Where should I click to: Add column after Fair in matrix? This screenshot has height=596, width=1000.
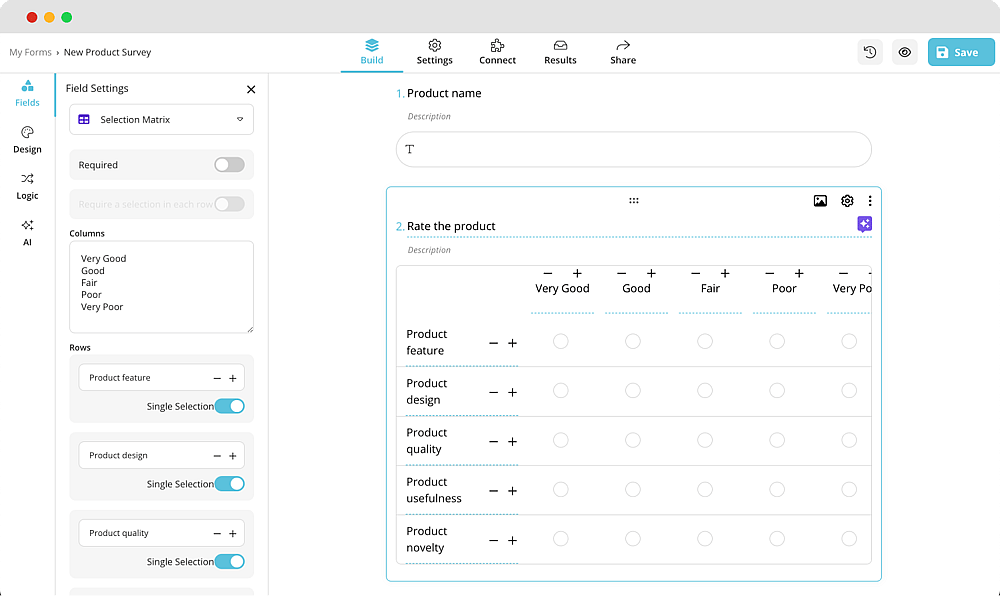click(725, 273)
